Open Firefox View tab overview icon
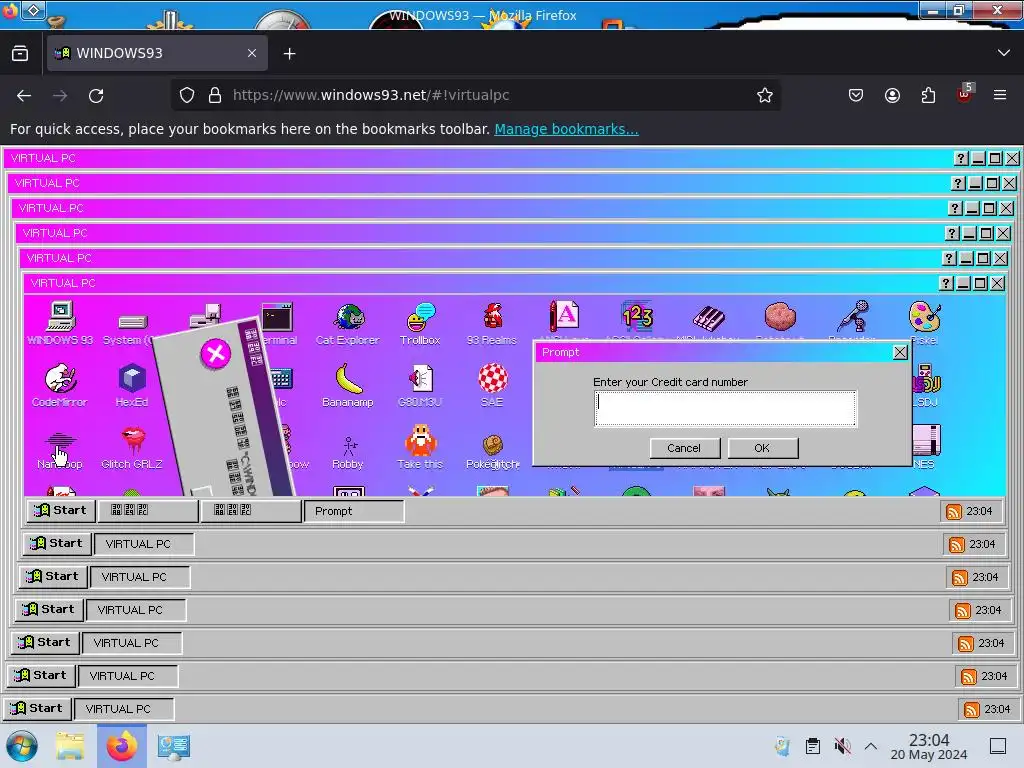Image resolution: width=1024 pixels, height=768 pixels. click(x=20, y=54)
